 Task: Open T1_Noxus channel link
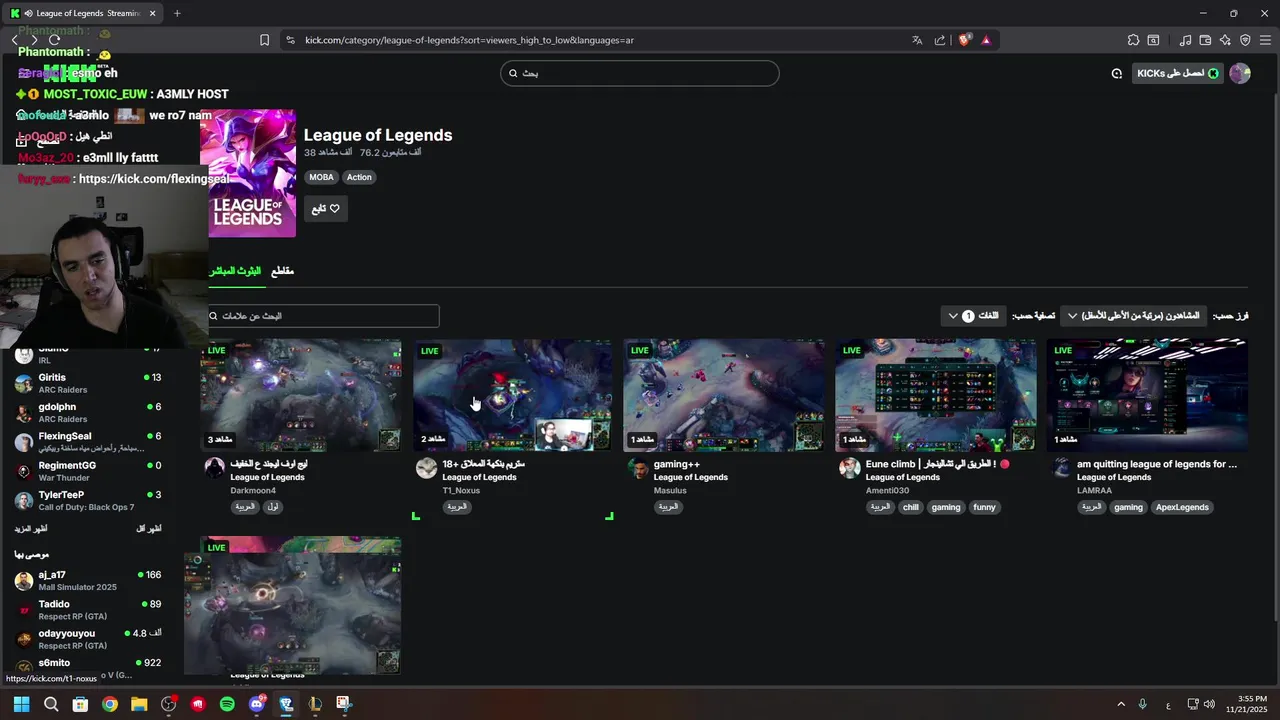[461, 491]
